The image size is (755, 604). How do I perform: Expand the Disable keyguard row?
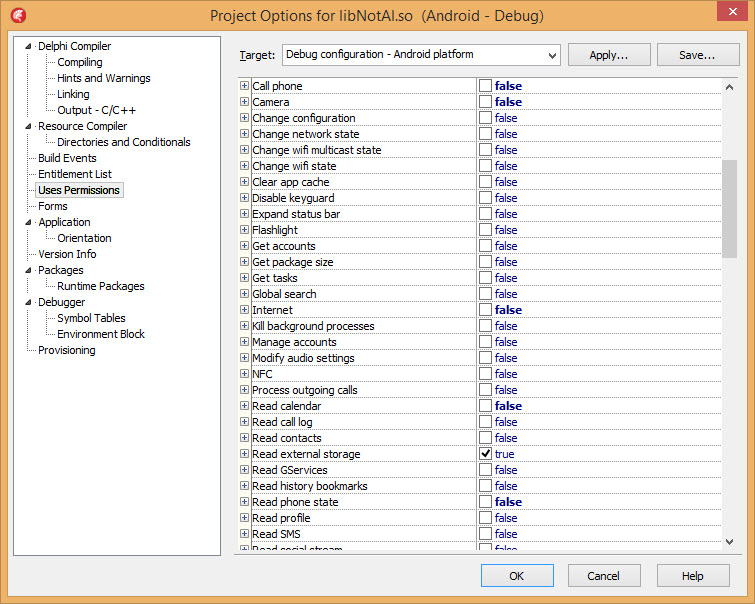244,198
